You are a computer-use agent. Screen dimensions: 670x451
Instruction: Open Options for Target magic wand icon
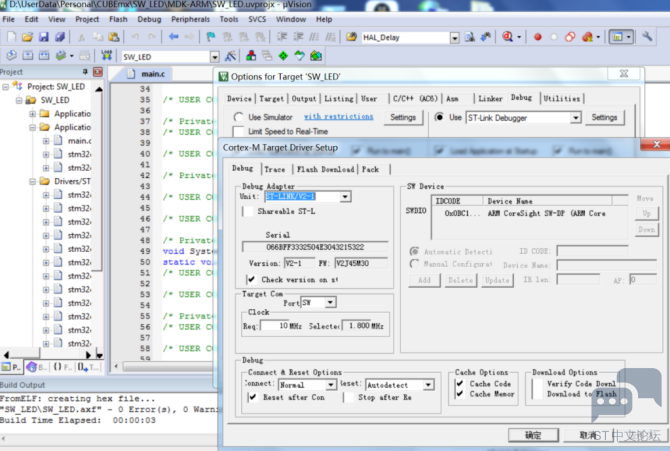[230, 56]
